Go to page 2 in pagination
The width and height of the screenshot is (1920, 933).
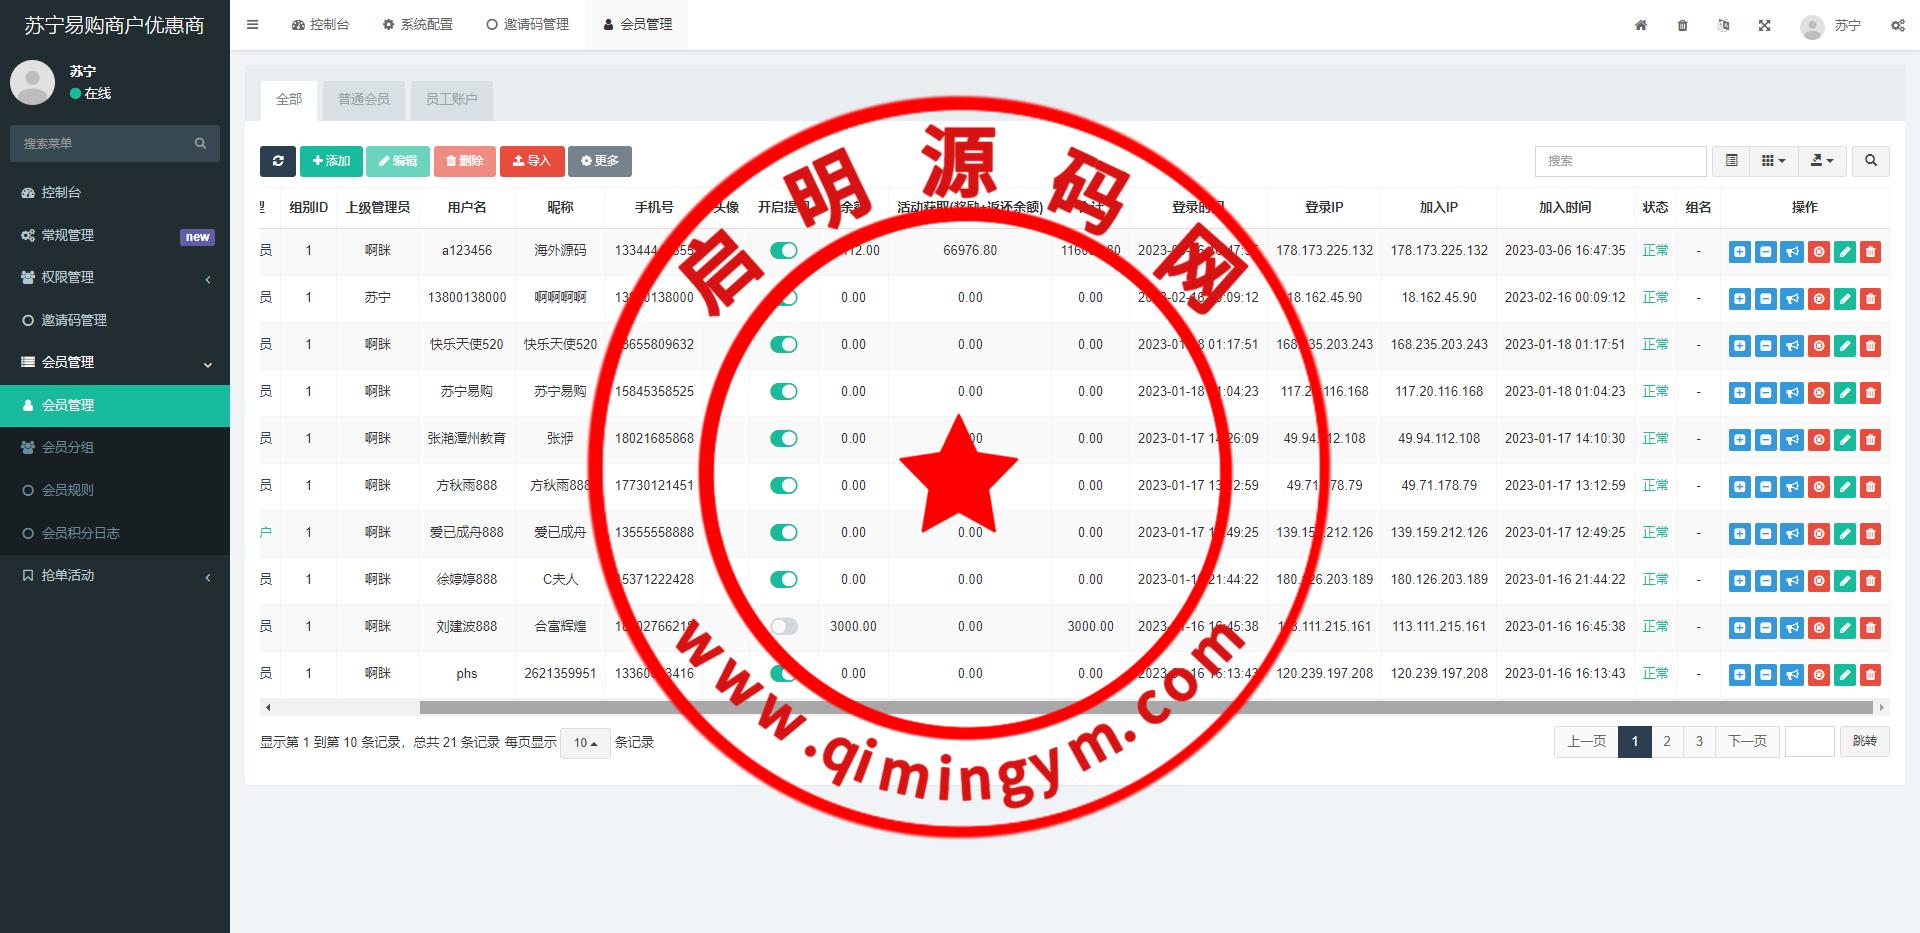coord(1667,742)
